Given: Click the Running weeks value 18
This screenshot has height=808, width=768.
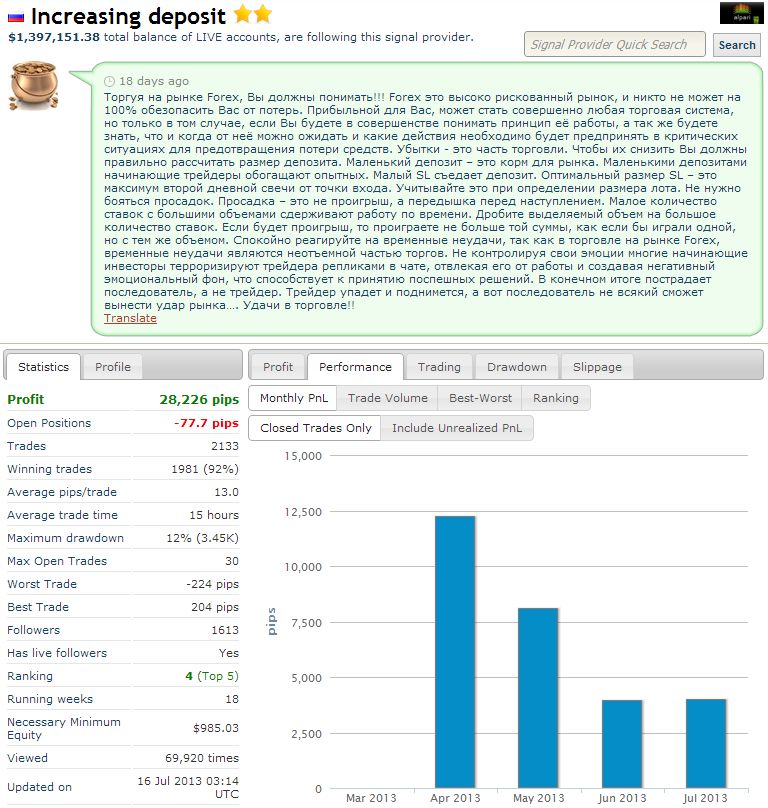Looking at the screenshot, I should pos(232,699).
